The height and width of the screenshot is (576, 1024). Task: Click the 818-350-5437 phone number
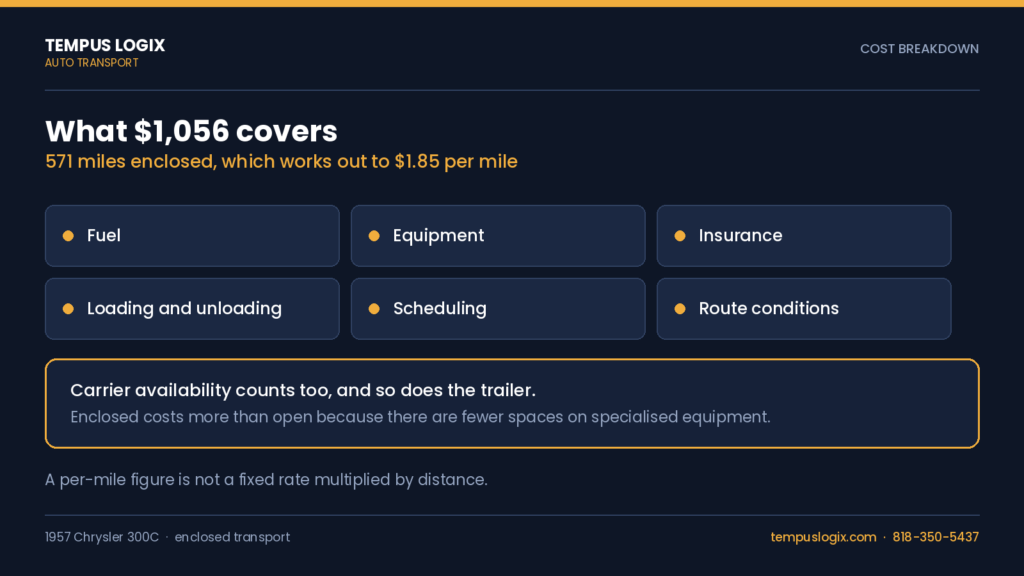click(x=935, y=537)
